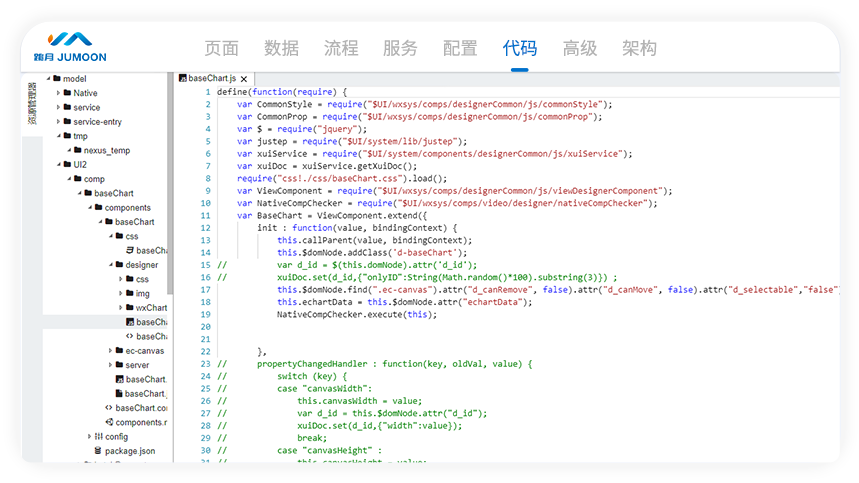The height and width of the screenshot is (483, 859).
Task: Collapse the UI2 folder arrow
Action: [59, 164]
